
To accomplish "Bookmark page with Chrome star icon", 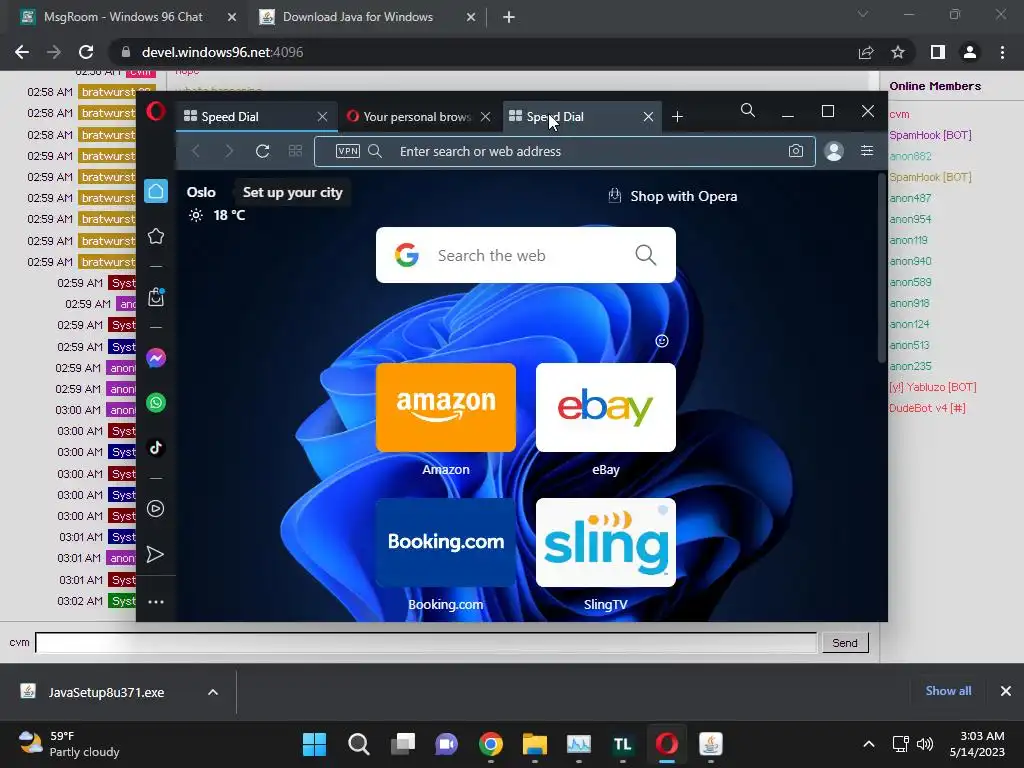I will [x=898, y=52].
